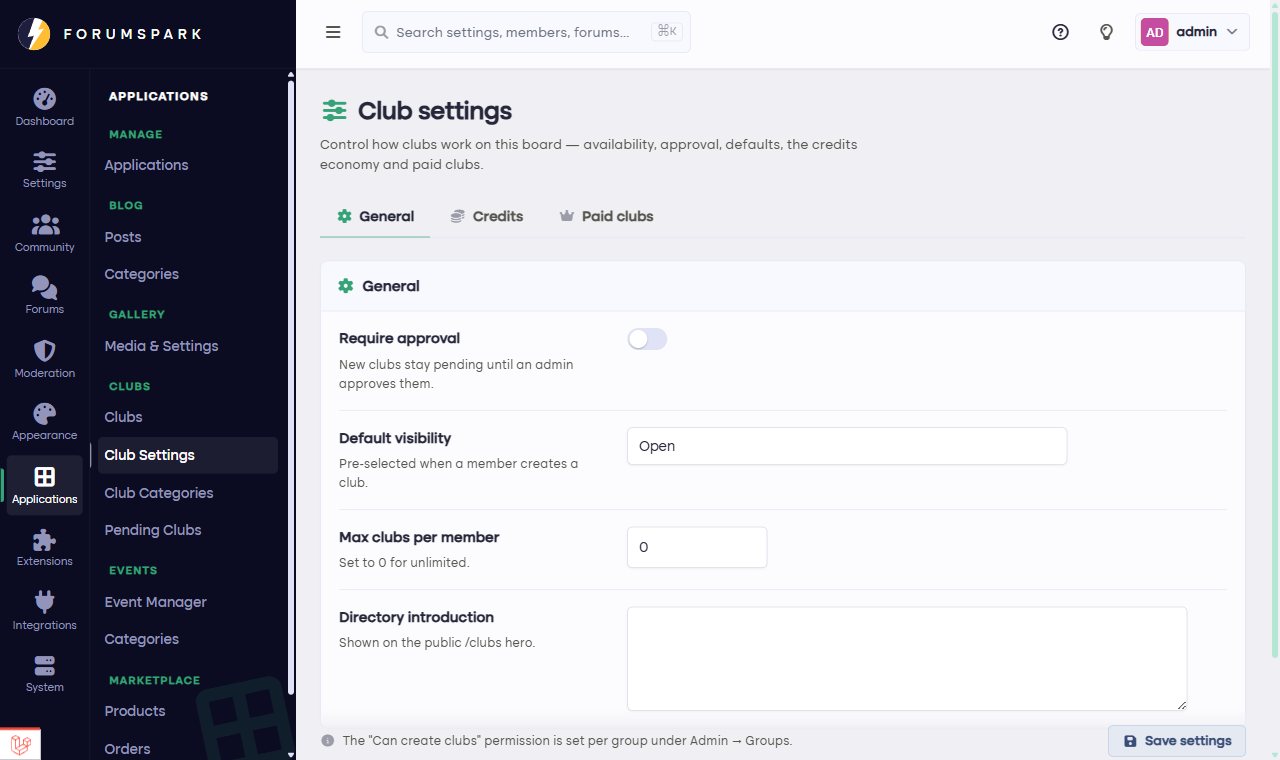The height and width of the screenshot is (760, 1280).
Task: Open blog Posts in the sidebar
Action: point(123,237)
